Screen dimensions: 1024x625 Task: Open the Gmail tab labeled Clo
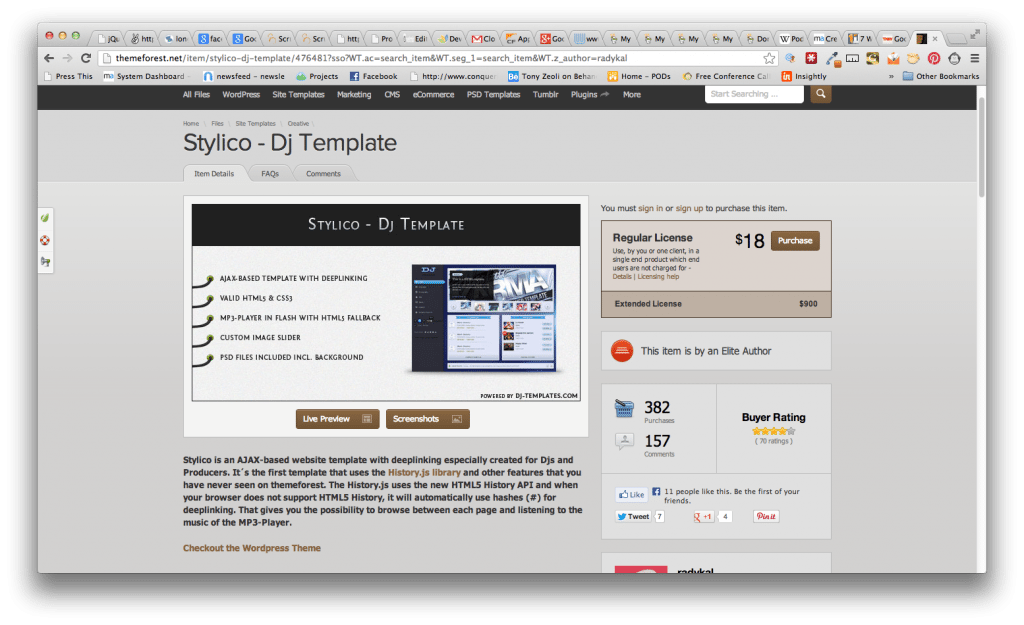click(483, 39)
